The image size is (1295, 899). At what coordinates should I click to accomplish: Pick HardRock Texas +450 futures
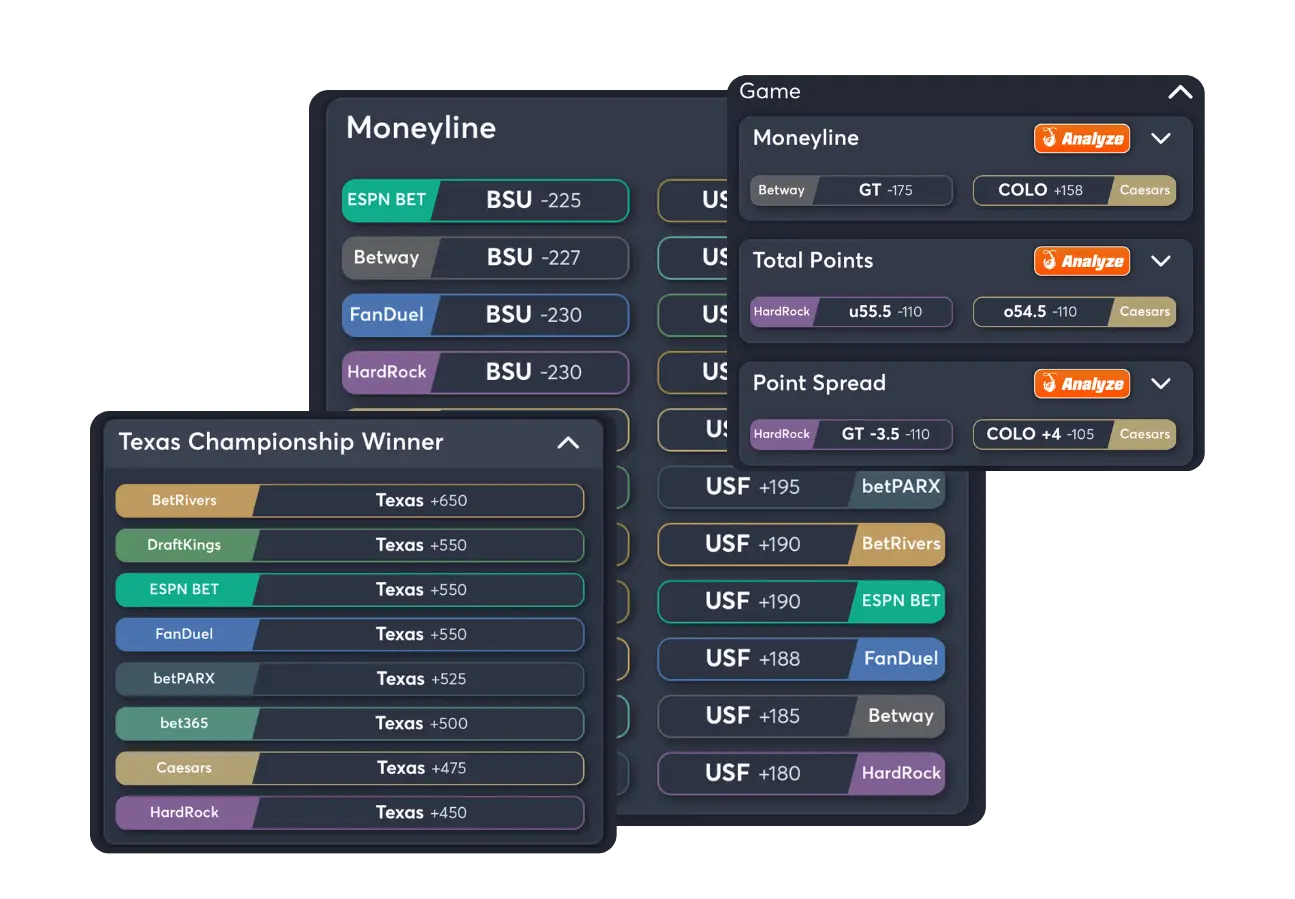point(350,812)
